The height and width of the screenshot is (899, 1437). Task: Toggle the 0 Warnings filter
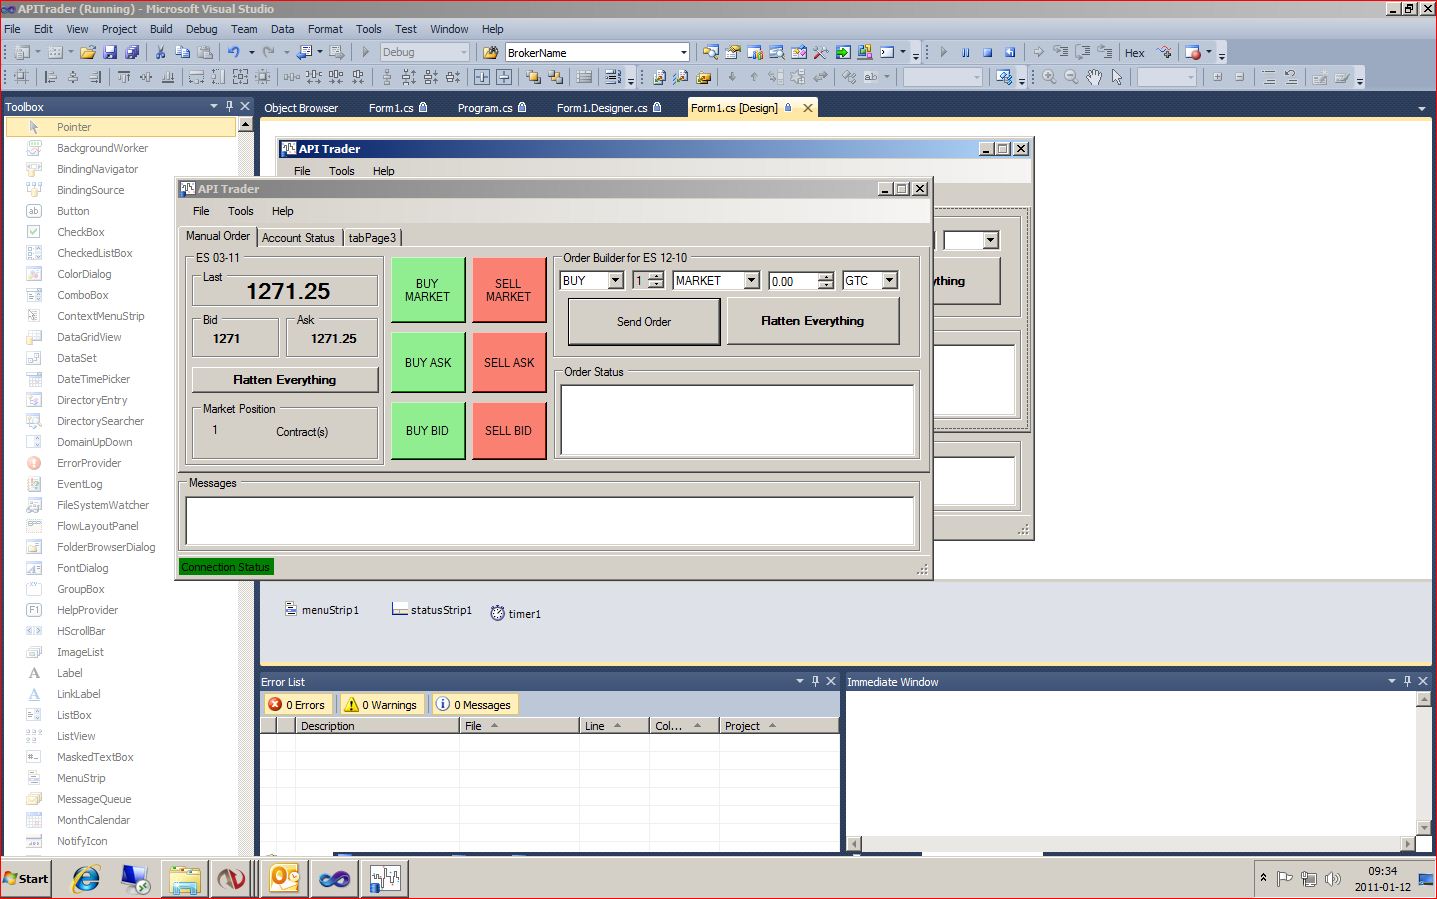[381, 704]
